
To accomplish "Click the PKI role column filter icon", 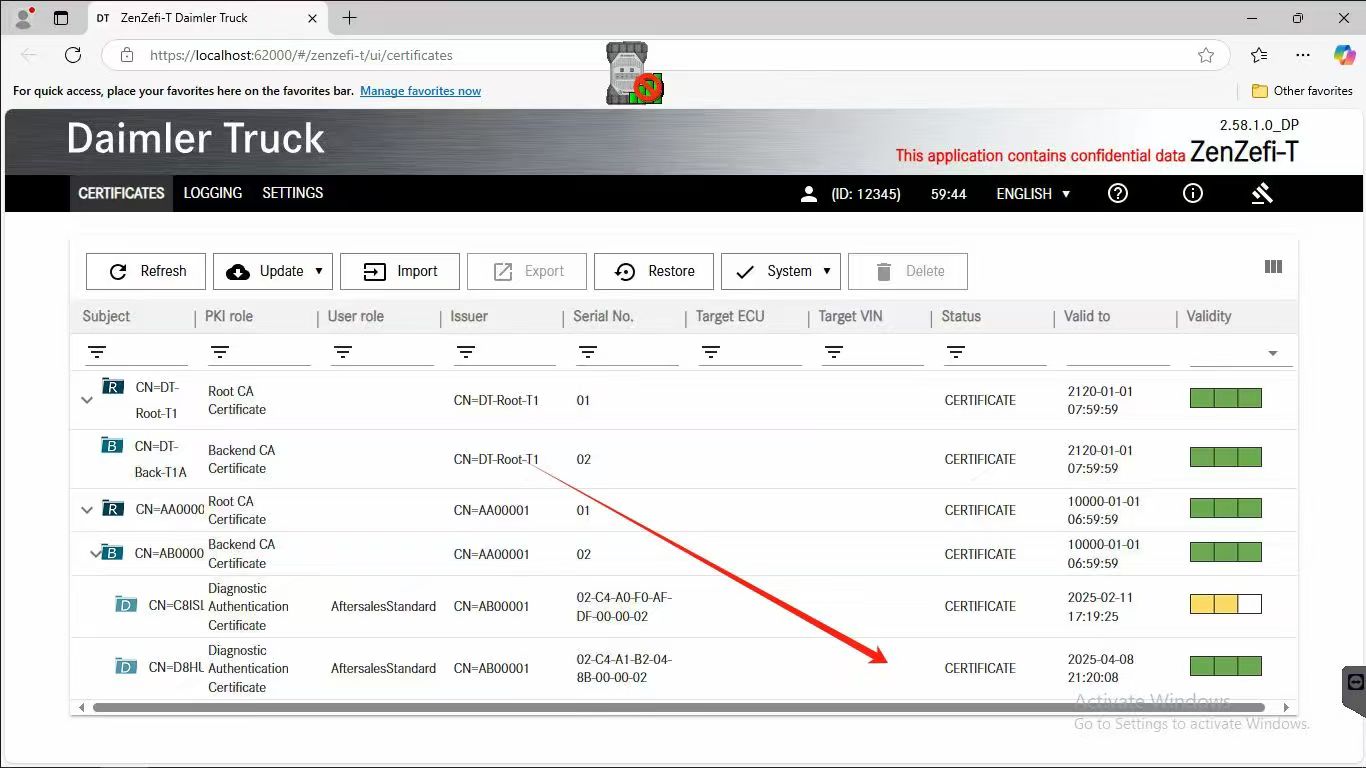I will [x=220, y=352].
